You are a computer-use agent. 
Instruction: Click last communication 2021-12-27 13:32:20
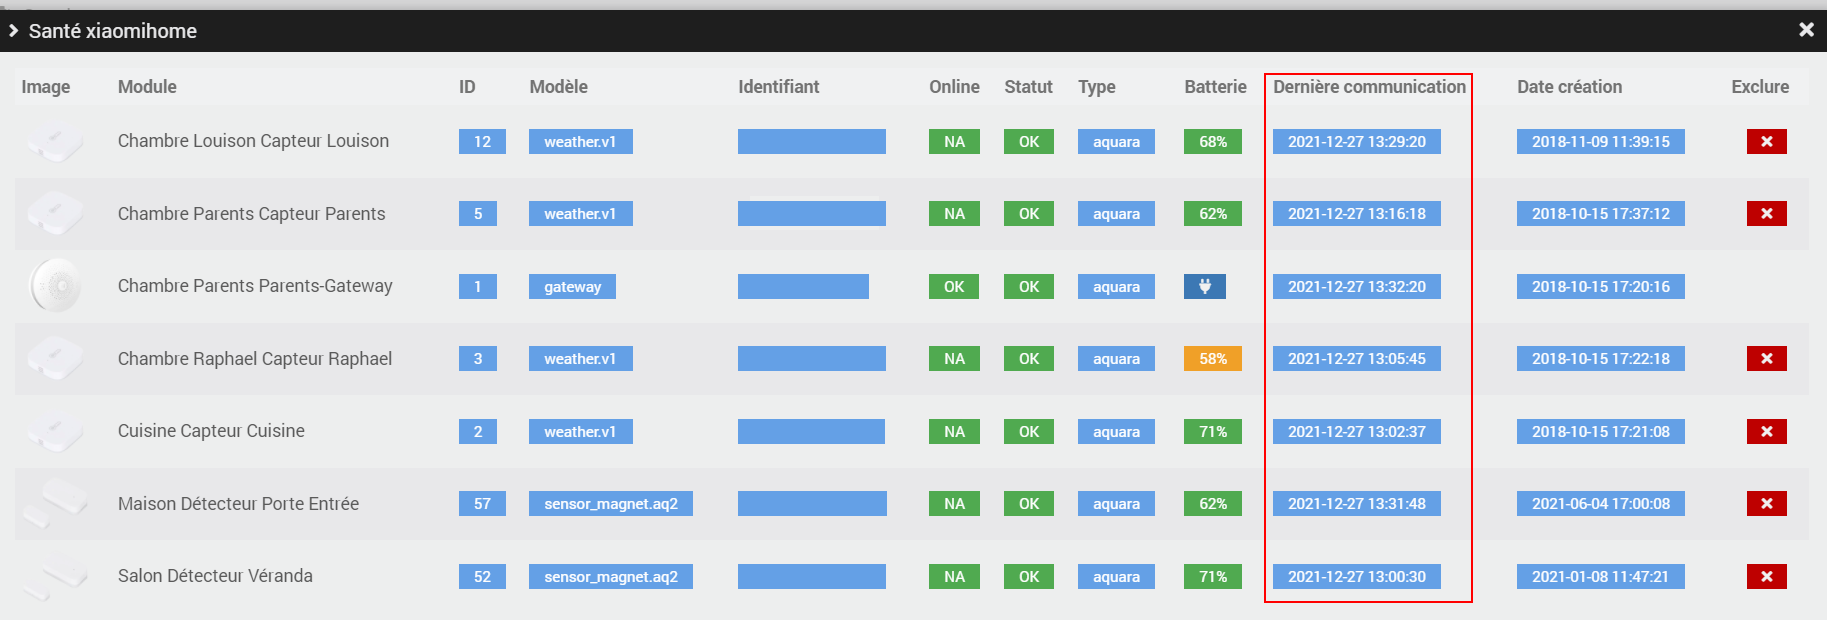tap(1356, 287)
